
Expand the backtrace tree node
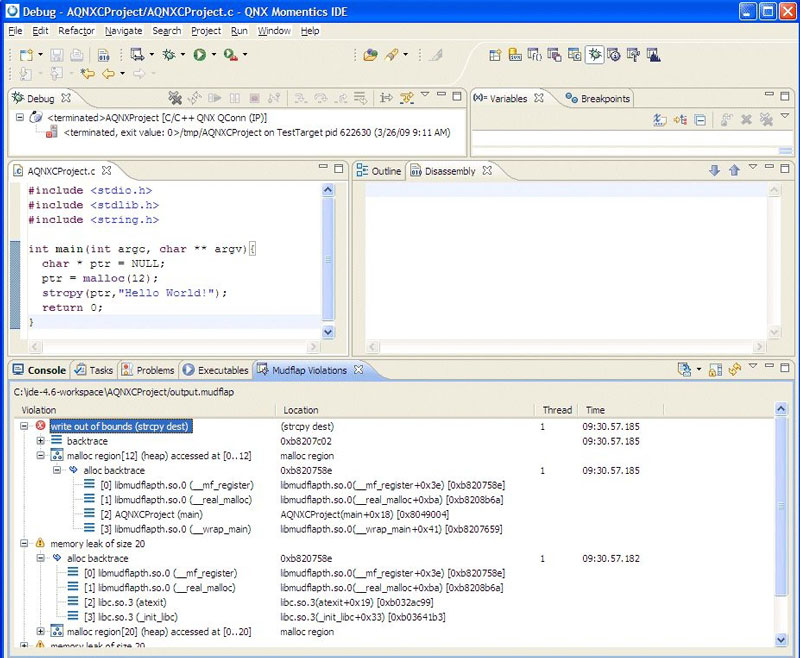tap(40, 441)
